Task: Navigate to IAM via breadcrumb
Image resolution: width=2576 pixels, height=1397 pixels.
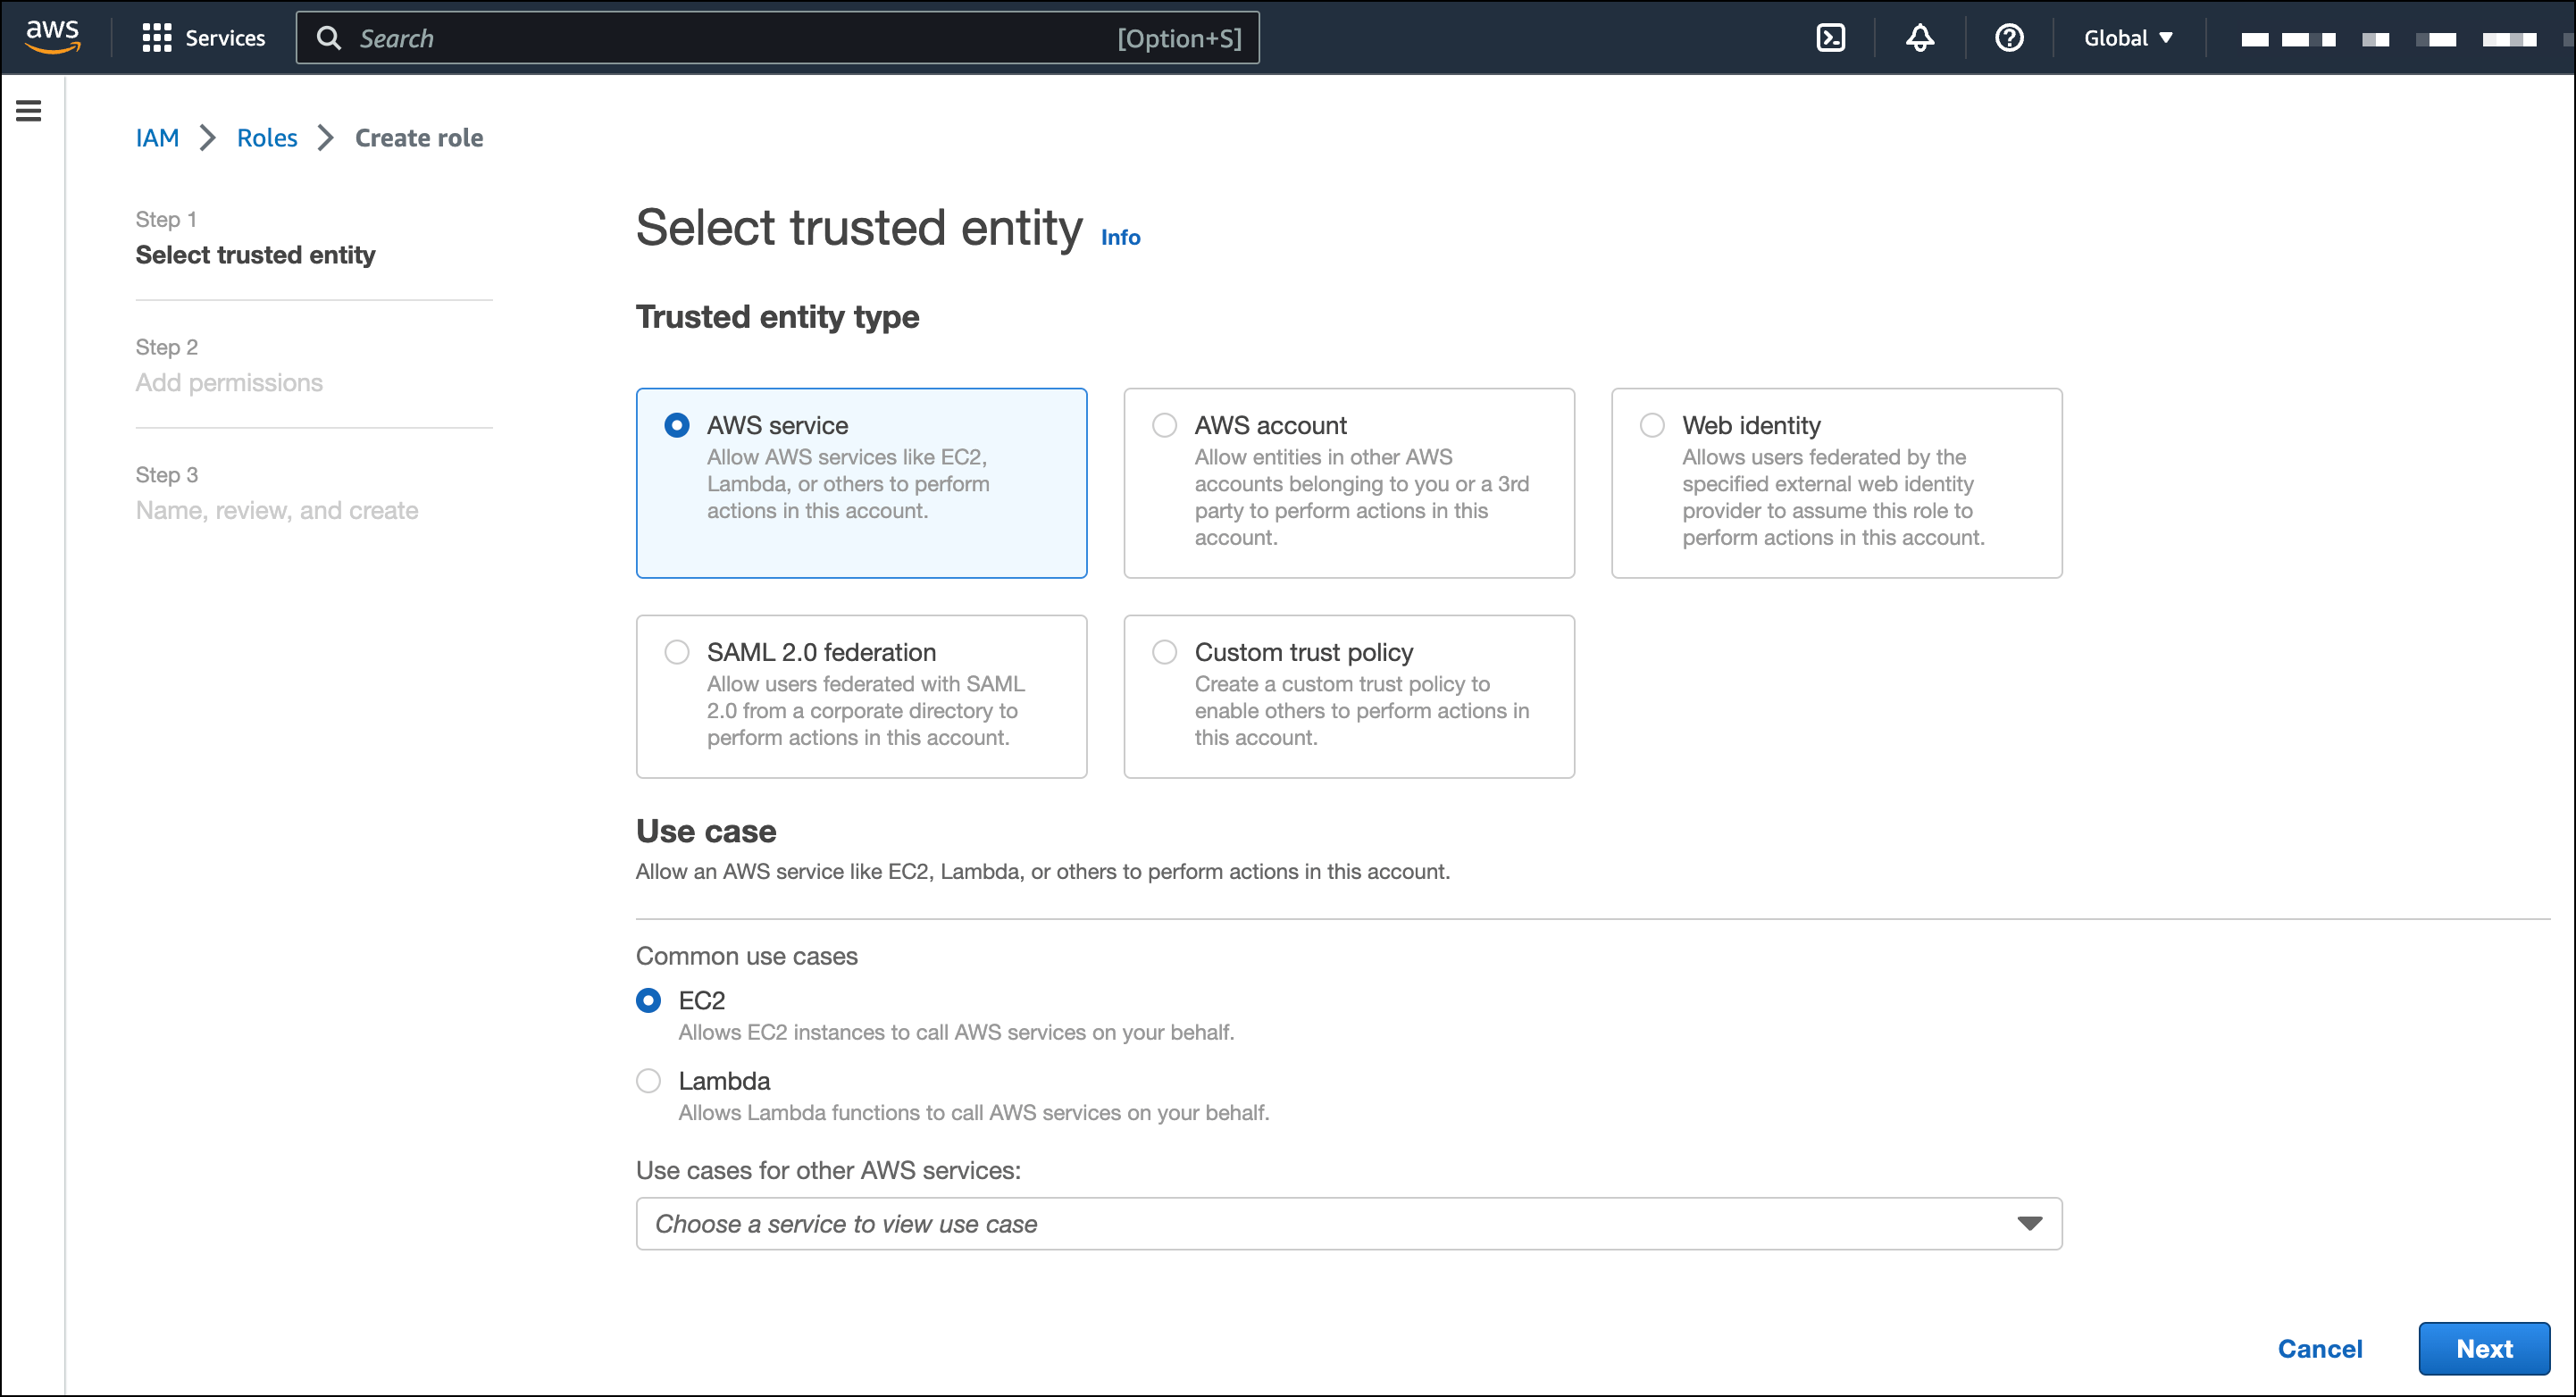Action: pyautogui.click(x=157, y=137)
